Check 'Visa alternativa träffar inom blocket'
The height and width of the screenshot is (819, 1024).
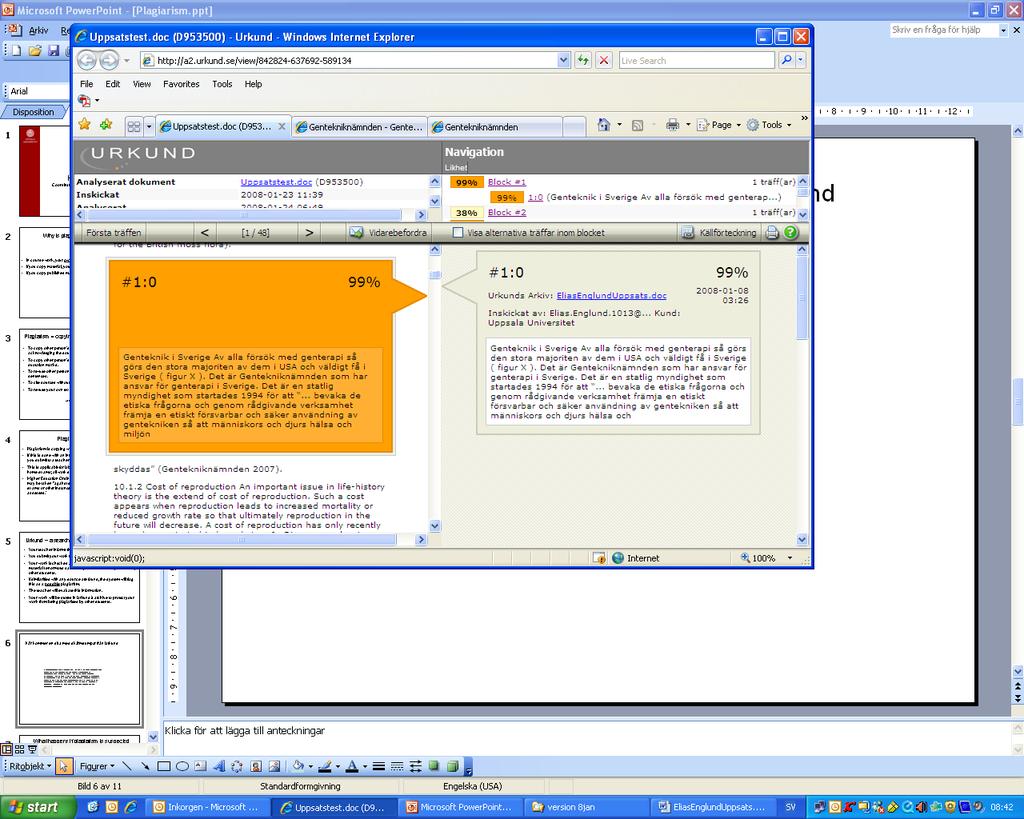coord(458,233)
